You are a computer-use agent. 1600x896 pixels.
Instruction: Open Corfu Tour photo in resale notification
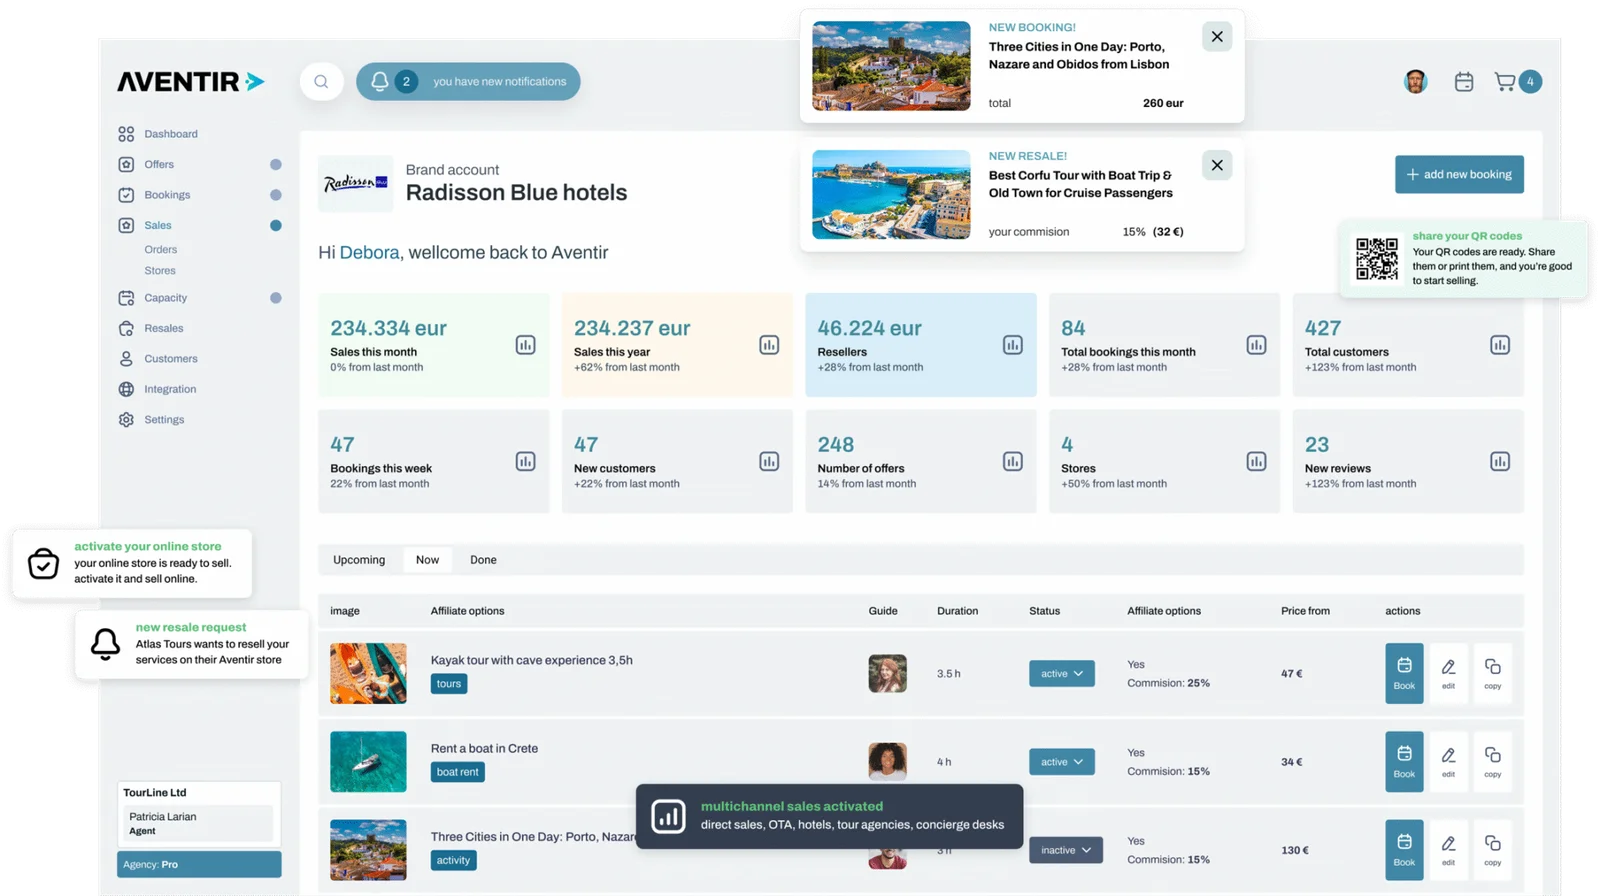(891, 194)
